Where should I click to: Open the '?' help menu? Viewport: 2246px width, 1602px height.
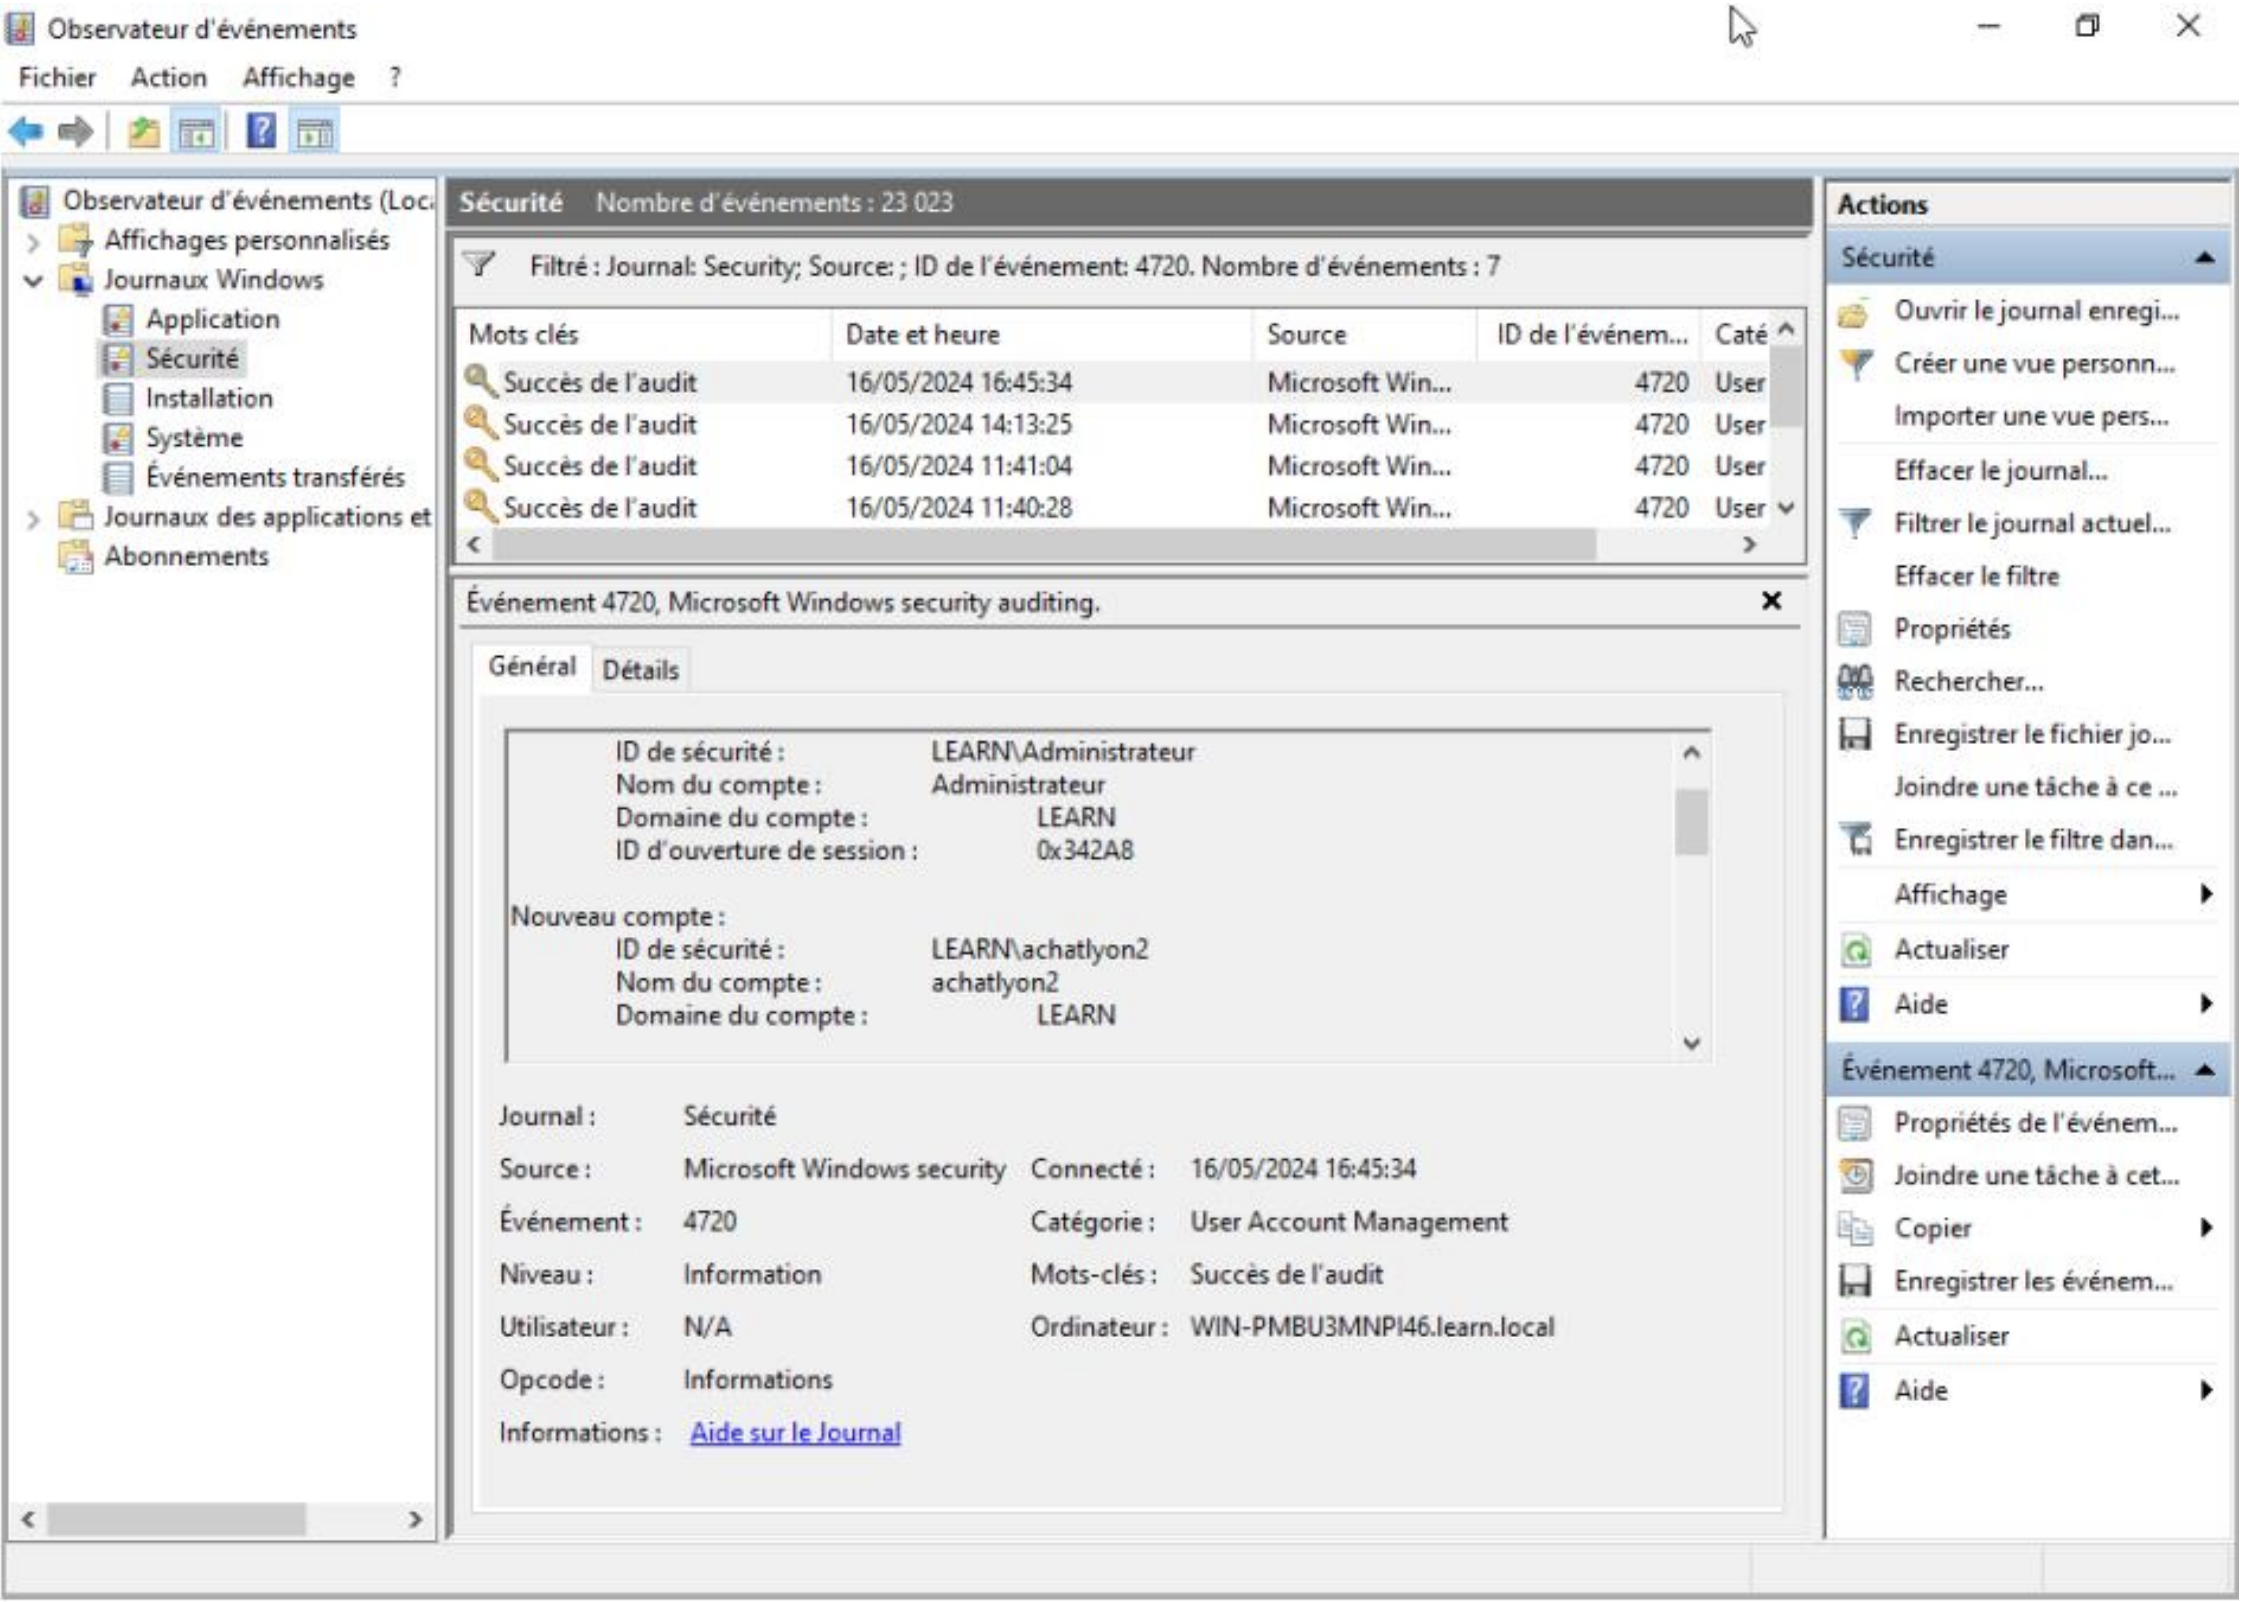coord(395,77)
